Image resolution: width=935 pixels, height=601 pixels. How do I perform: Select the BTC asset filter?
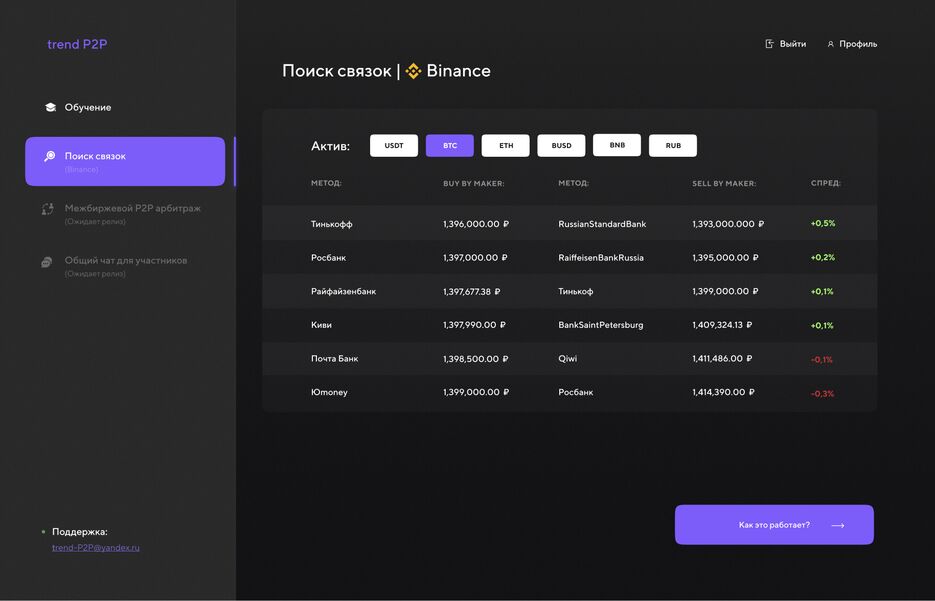450,145
